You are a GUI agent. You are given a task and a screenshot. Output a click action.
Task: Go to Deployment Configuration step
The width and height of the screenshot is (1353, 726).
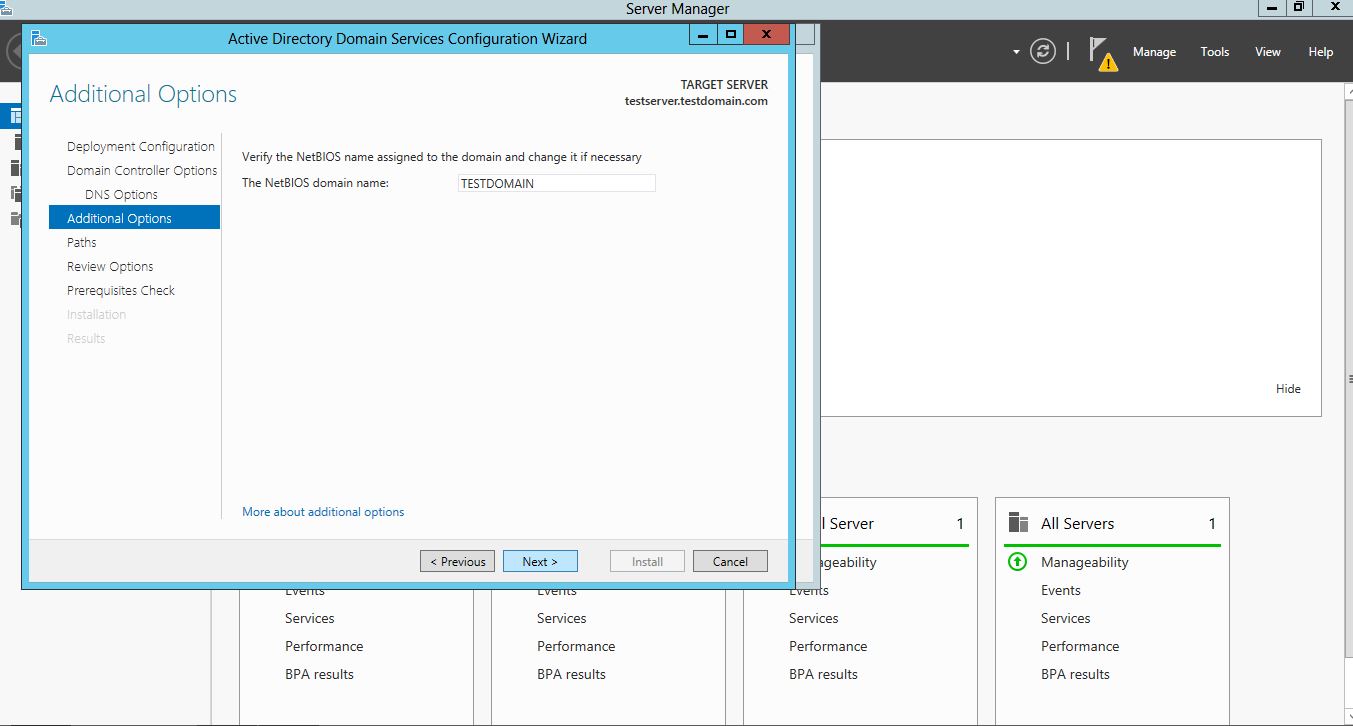[x=140, y=146]
